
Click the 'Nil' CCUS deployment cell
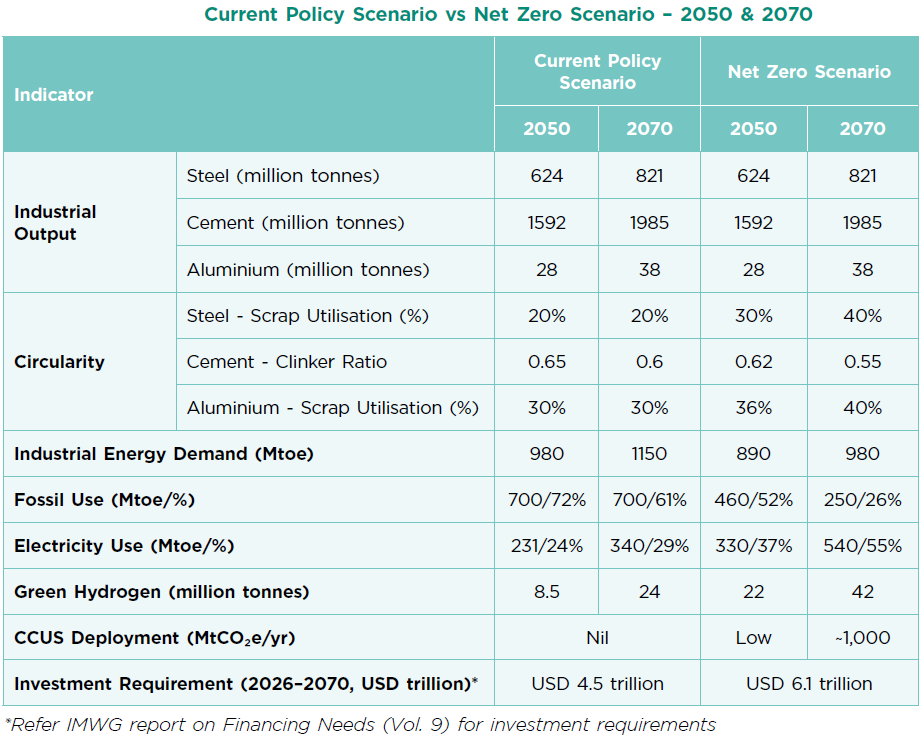(x=597, y=638)
